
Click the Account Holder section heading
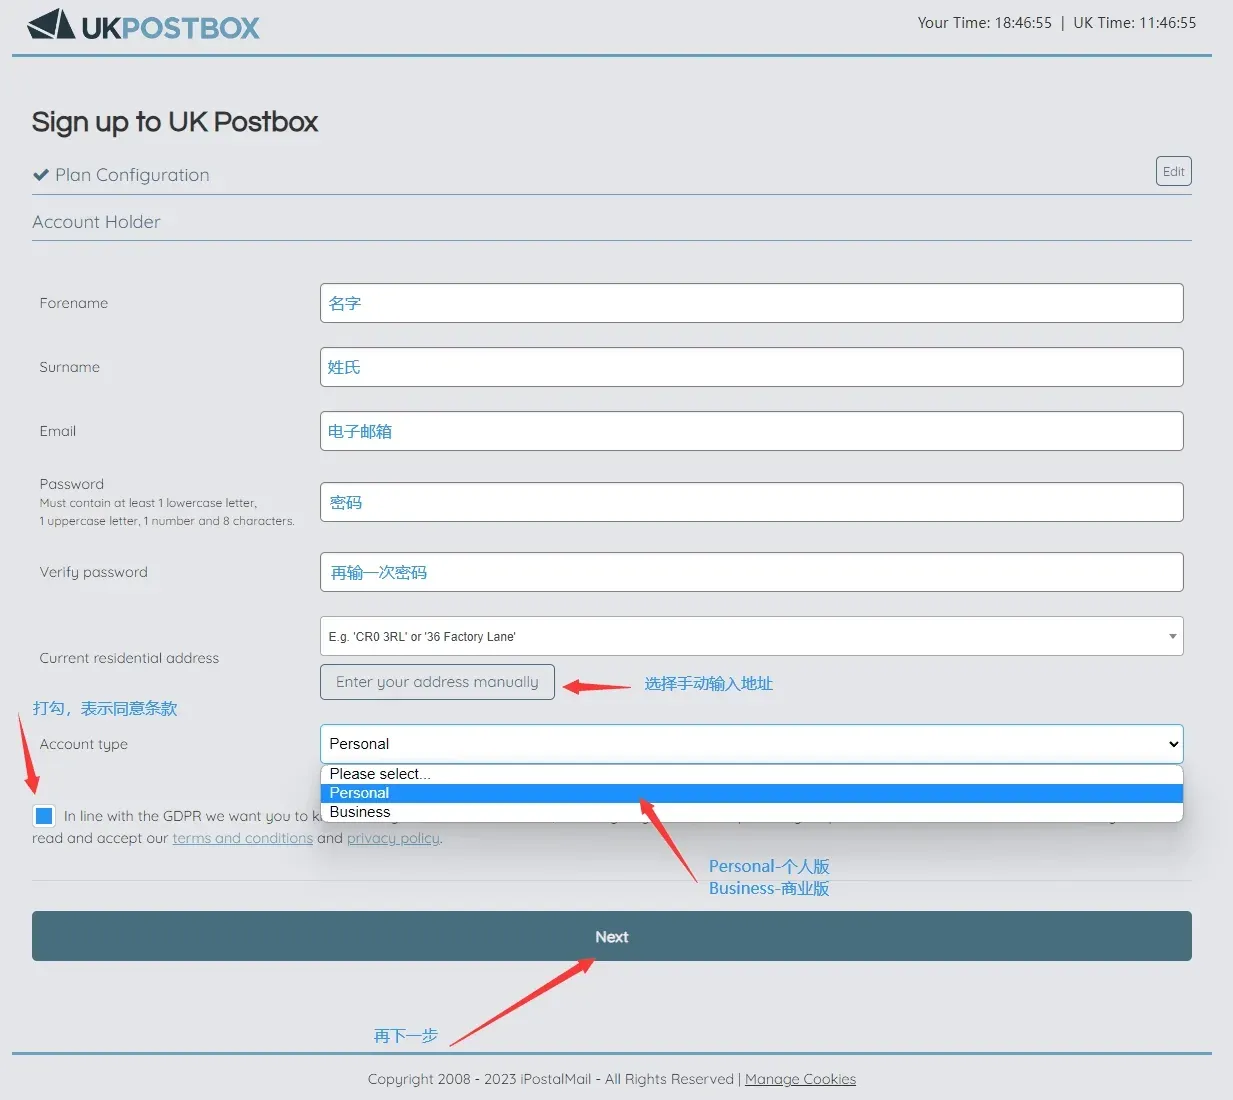96,222
